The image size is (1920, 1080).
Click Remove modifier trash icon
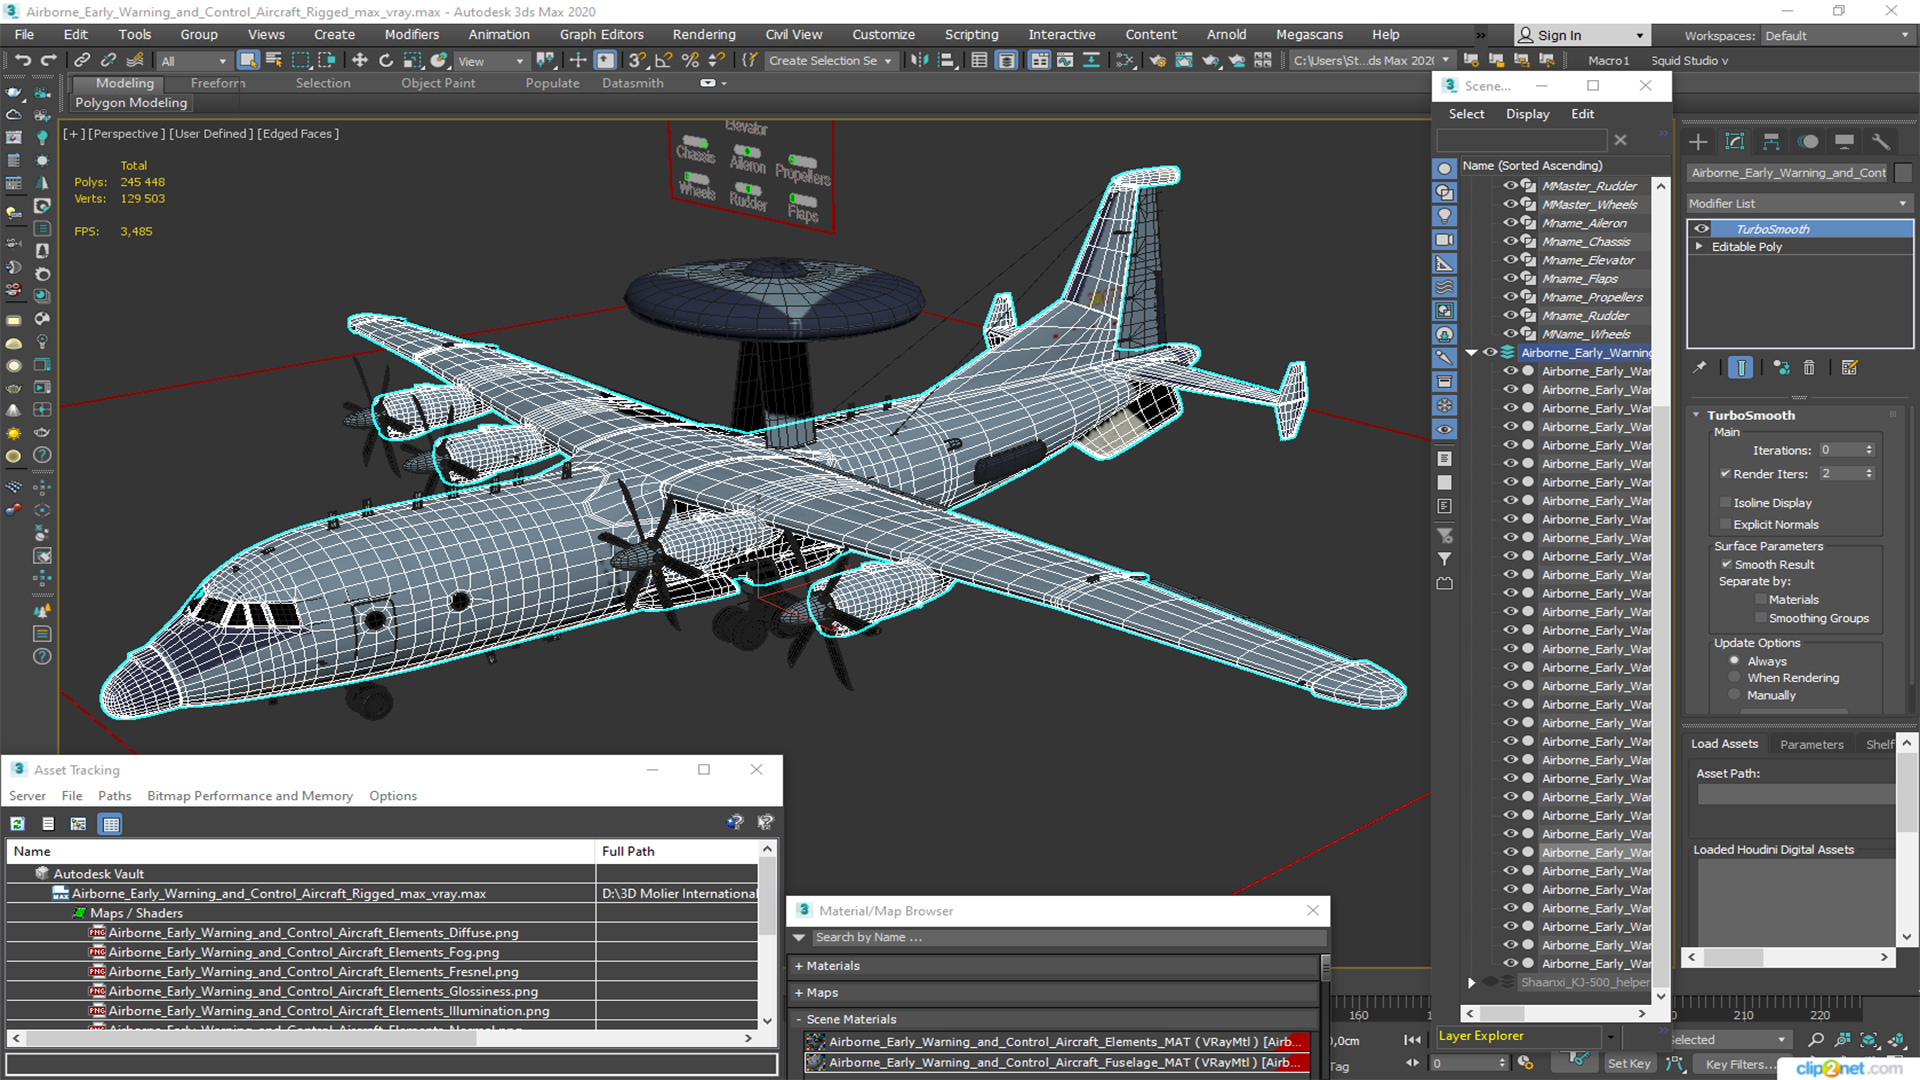click(1809, 368)
